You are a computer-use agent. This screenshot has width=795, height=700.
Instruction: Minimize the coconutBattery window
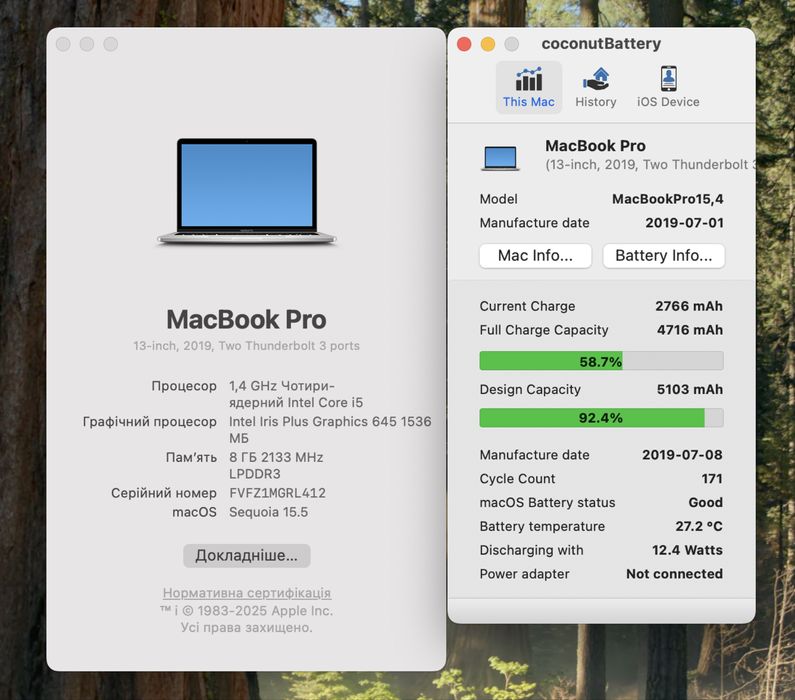(x=488, y=44)
